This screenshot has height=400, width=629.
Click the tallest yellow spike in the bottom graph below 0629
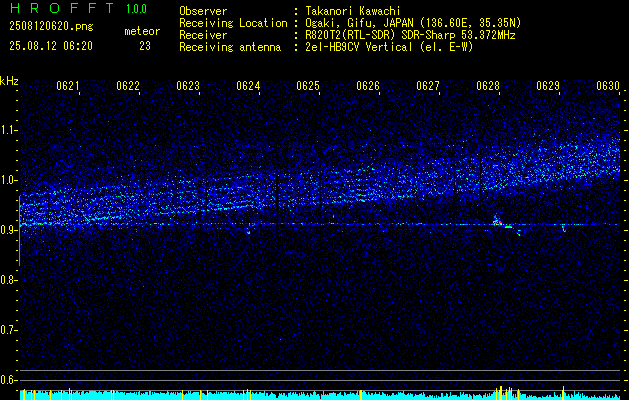click(x=563, y=393)
